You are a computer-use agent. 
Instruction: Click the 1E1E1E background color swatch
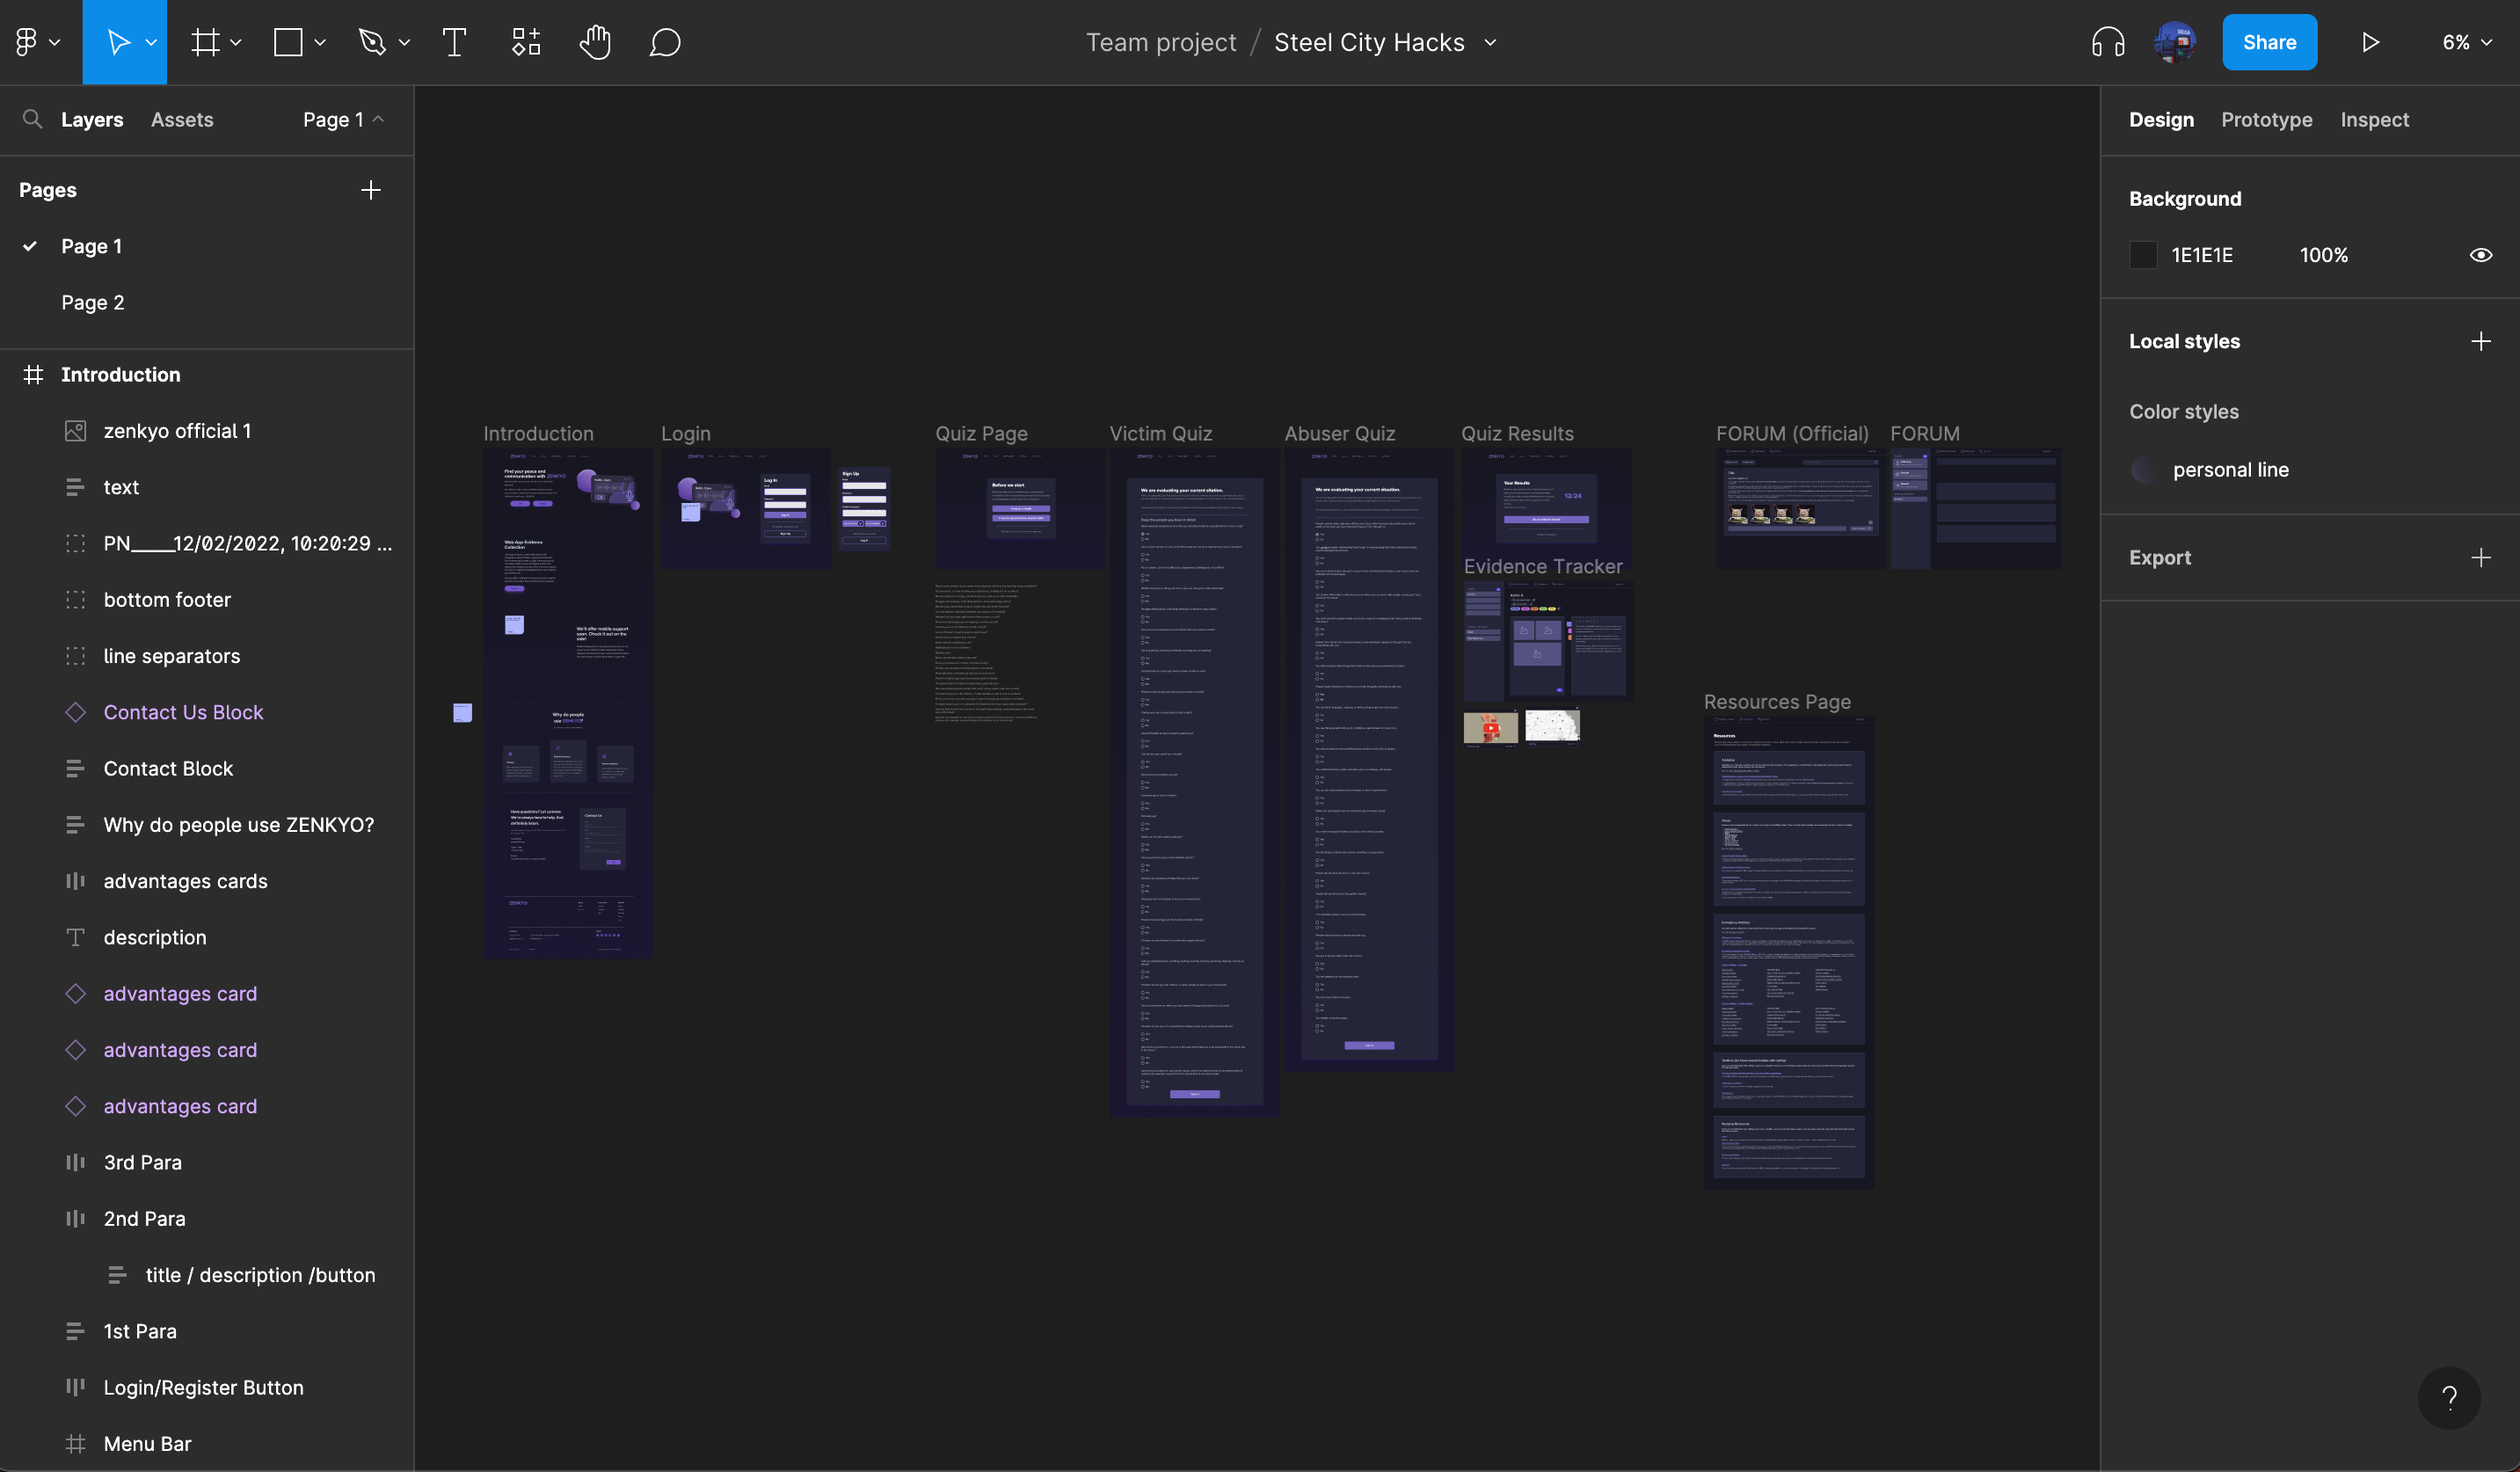pos(2143,255)
